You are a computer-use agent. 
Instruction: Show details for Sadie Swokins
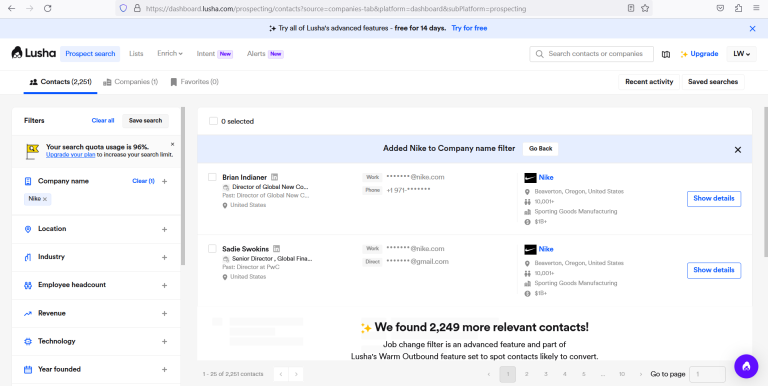(x=714, y=270)
